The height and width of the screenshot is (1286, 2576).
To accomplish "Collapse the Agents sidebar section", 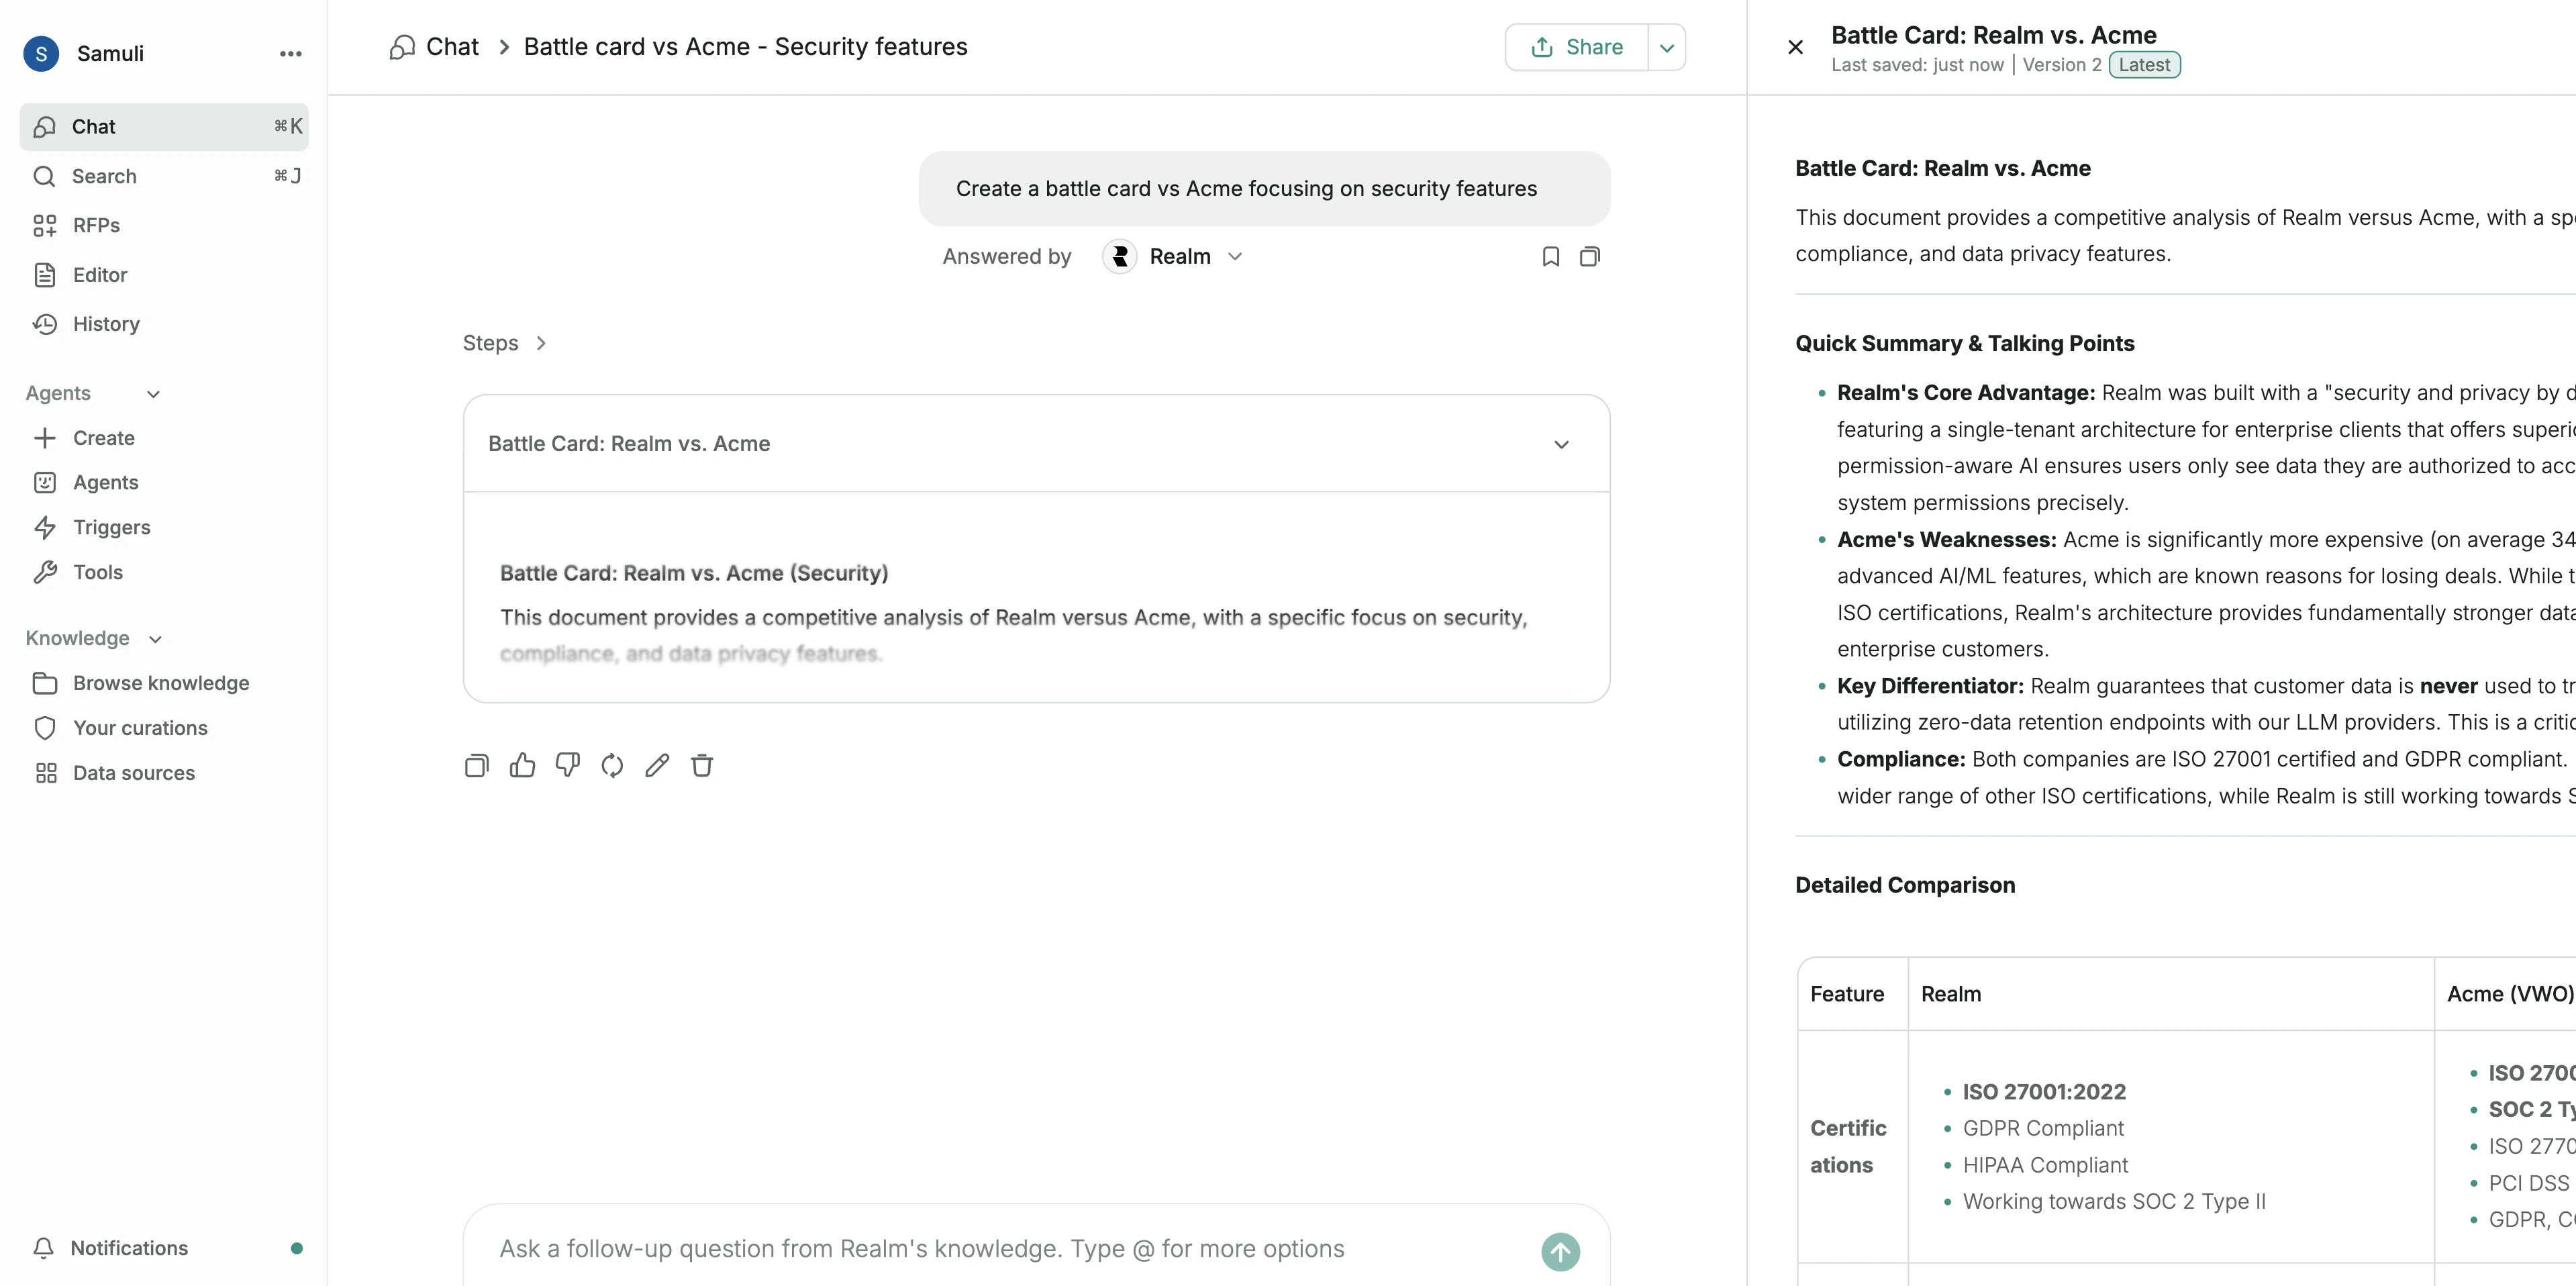I will (x=153, y=394).
